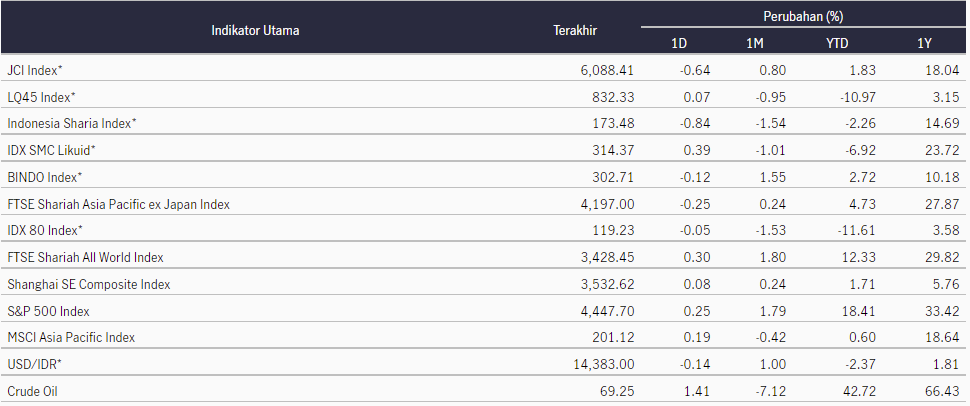Click the IDX SMC Likuid* label
The image size is (970, 406).
click(51, 150)
